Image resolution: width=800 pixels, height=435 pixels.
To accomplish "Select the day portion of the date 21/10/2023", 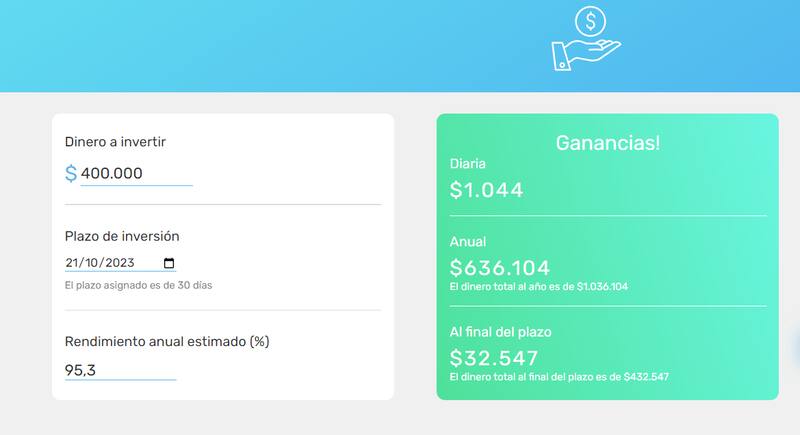I will coord(73,263).
